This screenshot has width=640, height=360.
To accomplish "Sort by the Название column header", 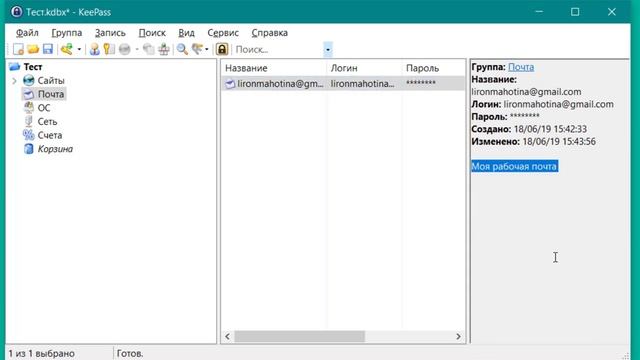I will [x=274, y=68].
